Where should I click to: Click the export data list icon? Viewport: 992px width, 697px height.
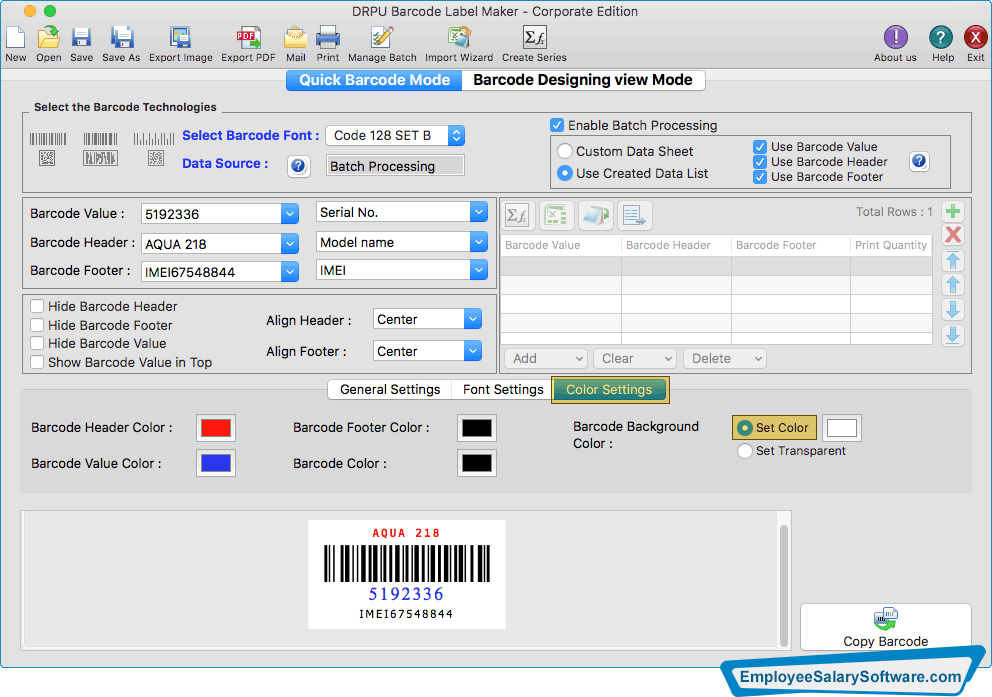(634, 216)
